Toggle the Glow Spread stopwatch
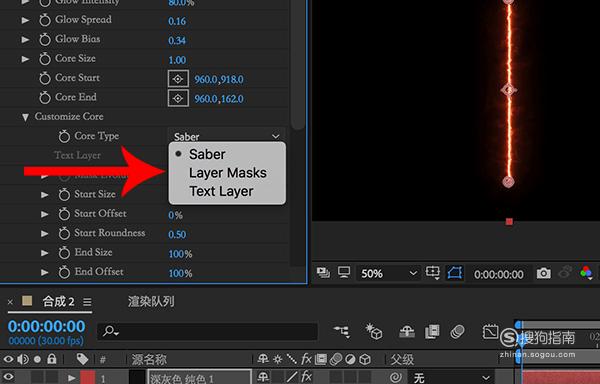This screenshot has width=600, height=384. pos(45,20)
